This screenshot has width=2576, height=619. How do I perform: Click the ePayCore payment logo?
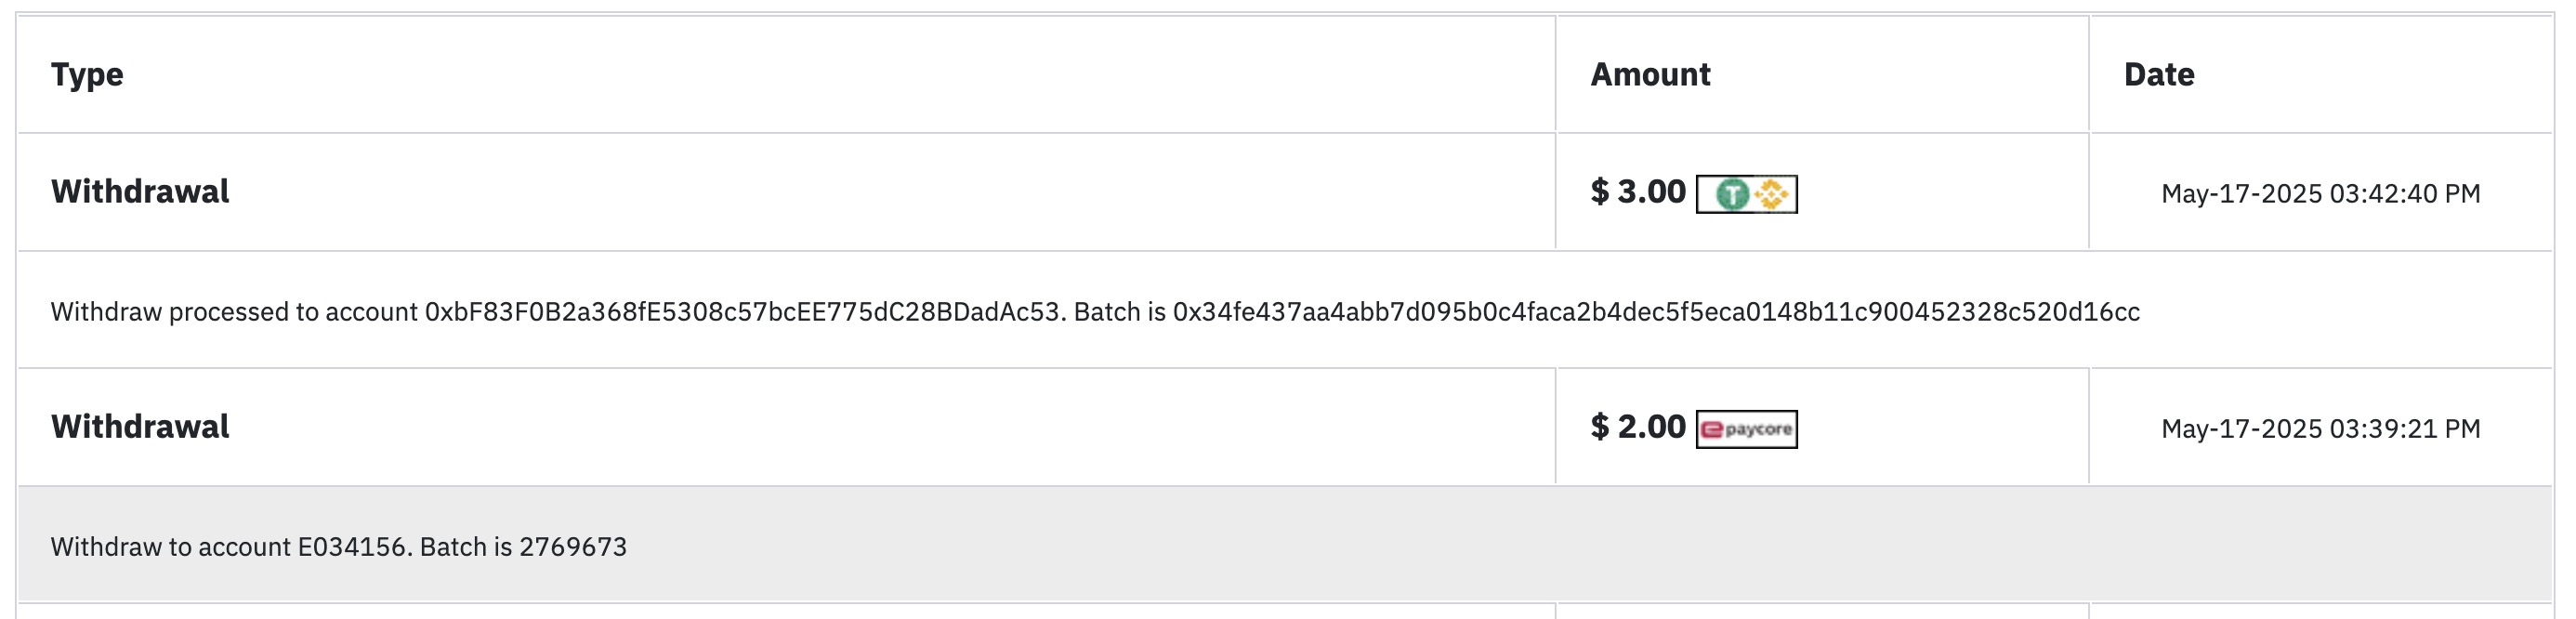coord(1746,429)
